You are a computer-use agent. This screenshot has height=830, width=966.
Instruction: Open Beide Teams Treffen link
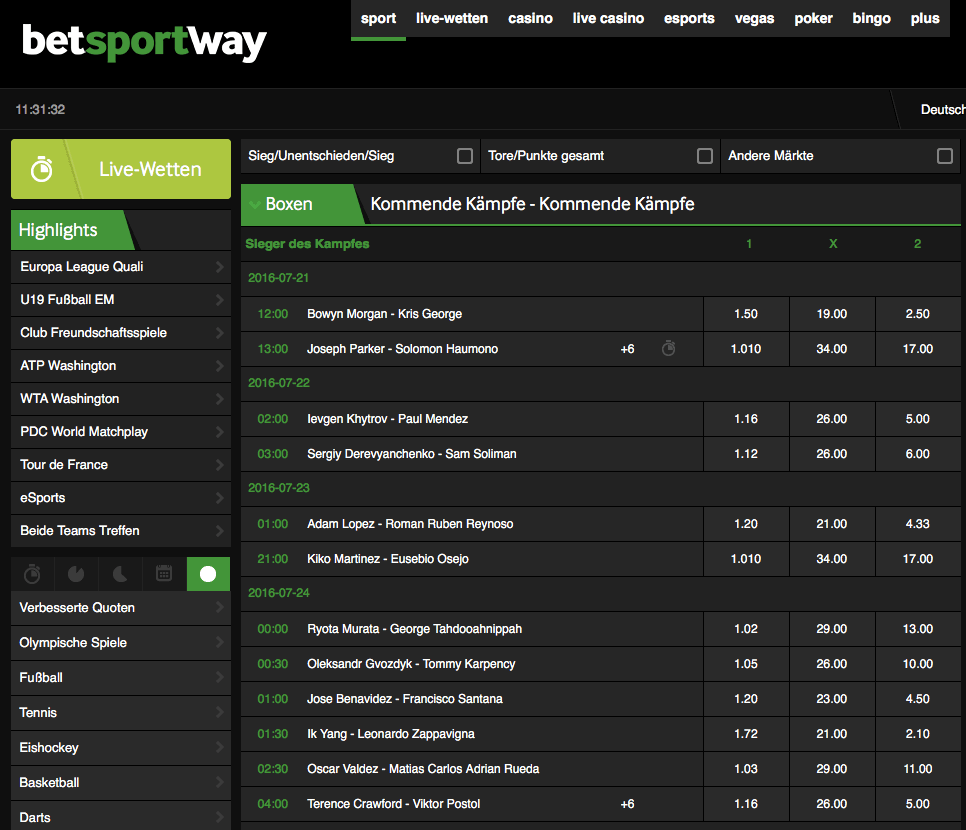pos(121,531)
